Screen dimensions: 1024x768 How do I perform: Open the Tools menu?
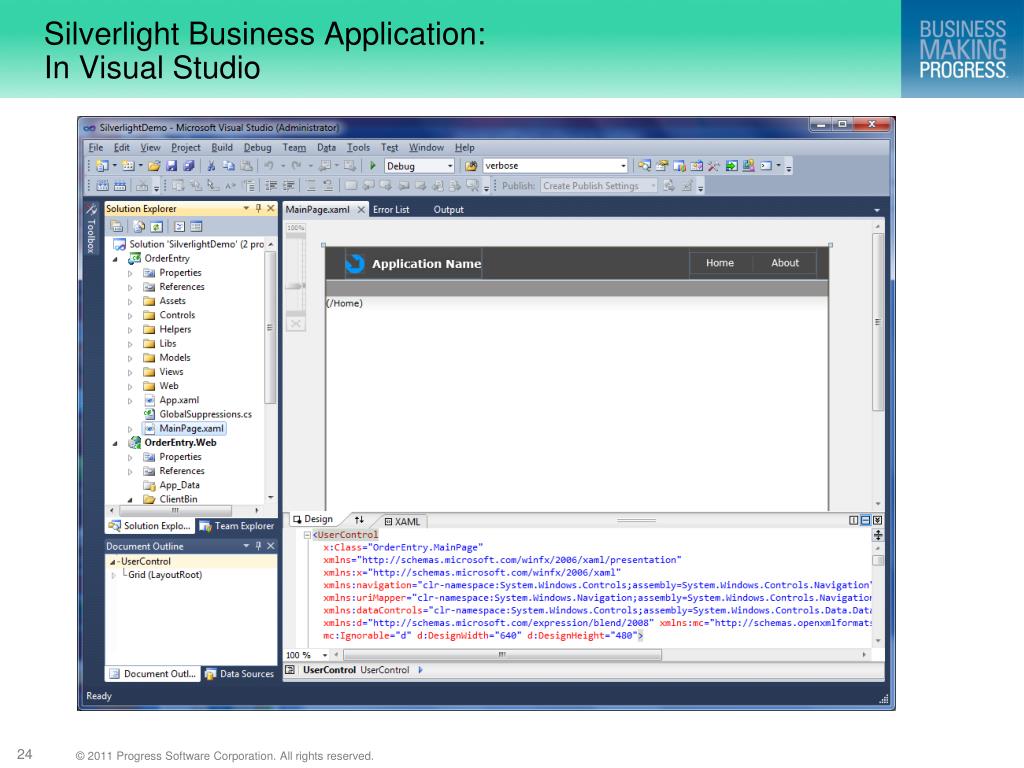359,148
